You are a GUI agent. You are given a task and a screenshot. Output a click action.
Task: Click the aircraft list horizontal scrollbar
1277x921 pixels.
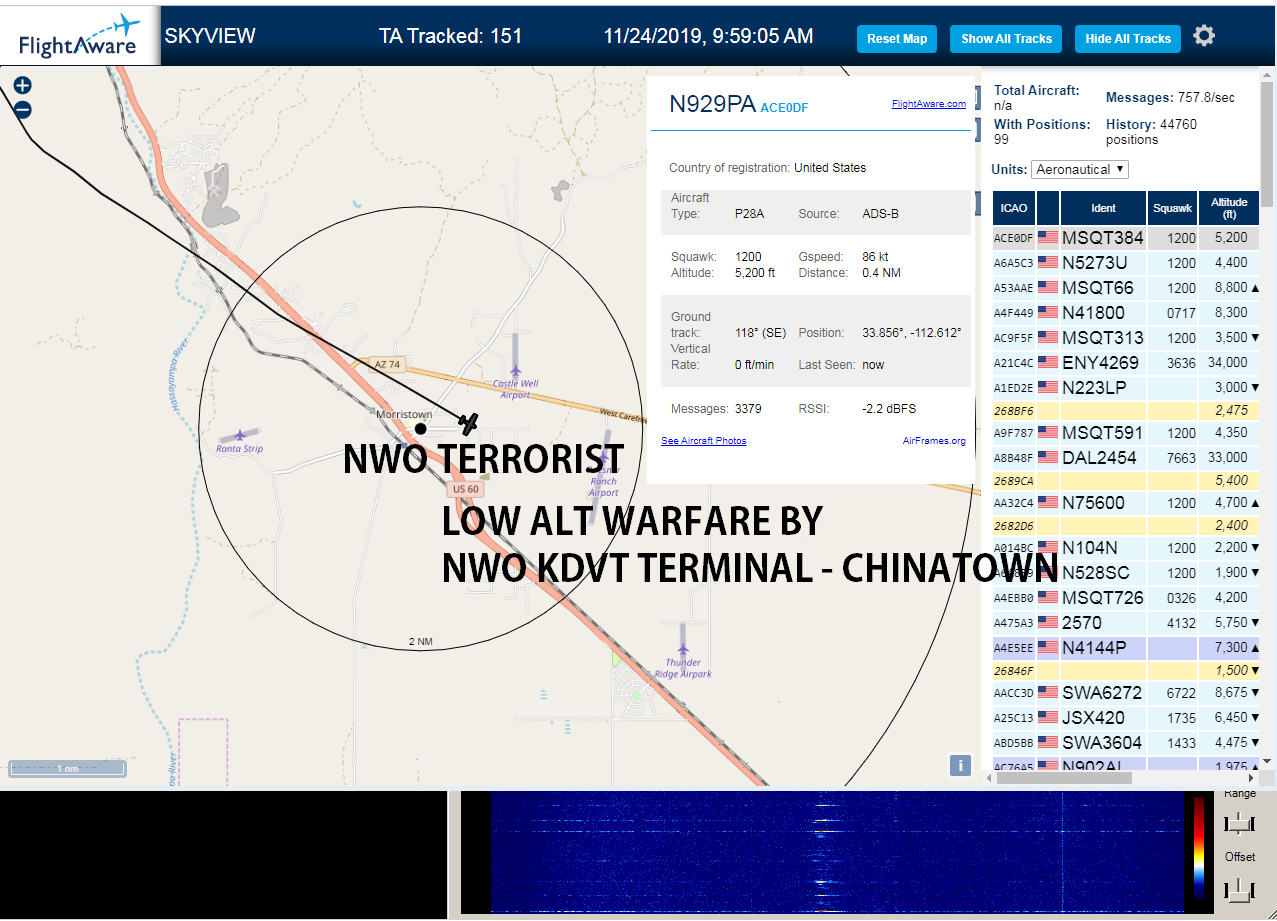point(1065,777)
